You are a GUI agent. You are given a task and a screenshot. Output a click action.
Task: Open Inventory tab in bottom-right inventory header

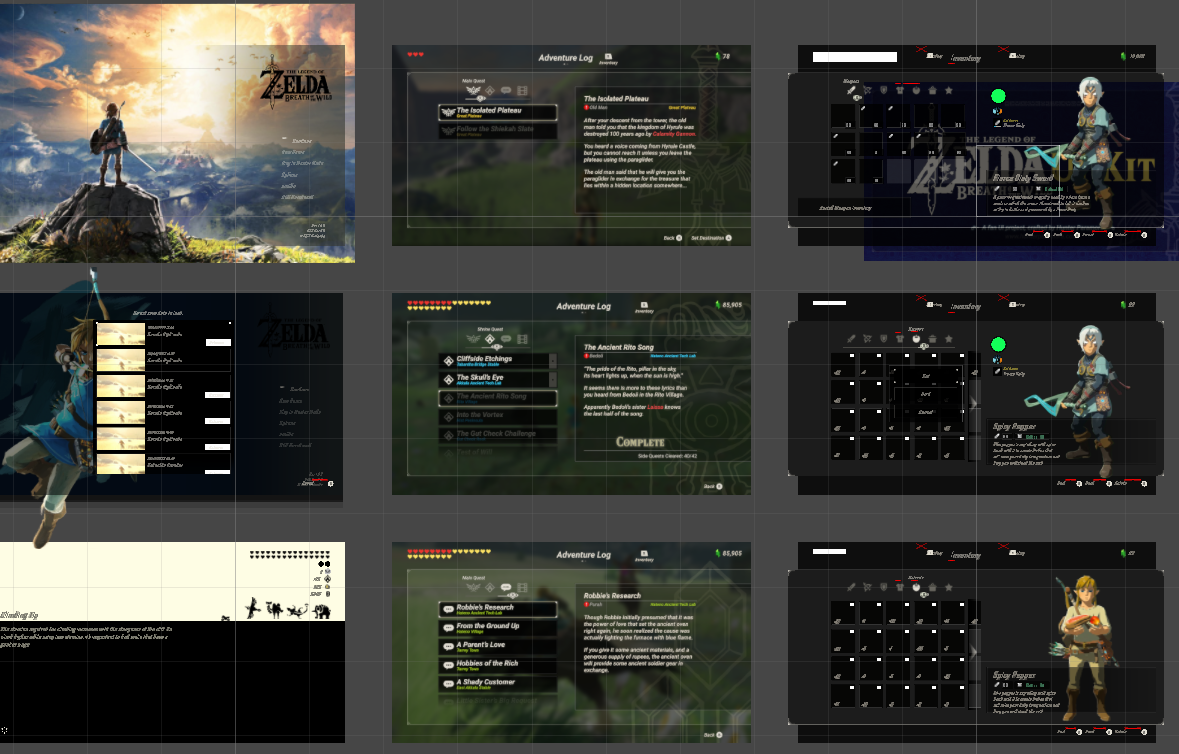[x=965, y=555]
